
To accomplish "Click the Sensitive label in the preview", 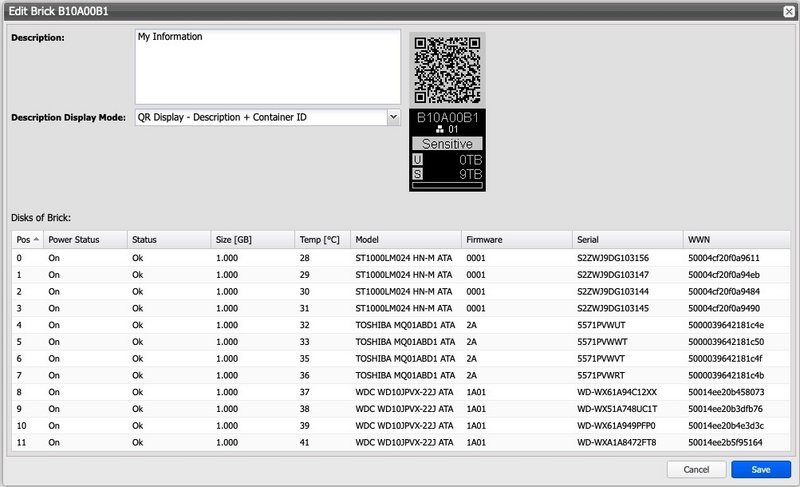I will (x=447, y=144).
